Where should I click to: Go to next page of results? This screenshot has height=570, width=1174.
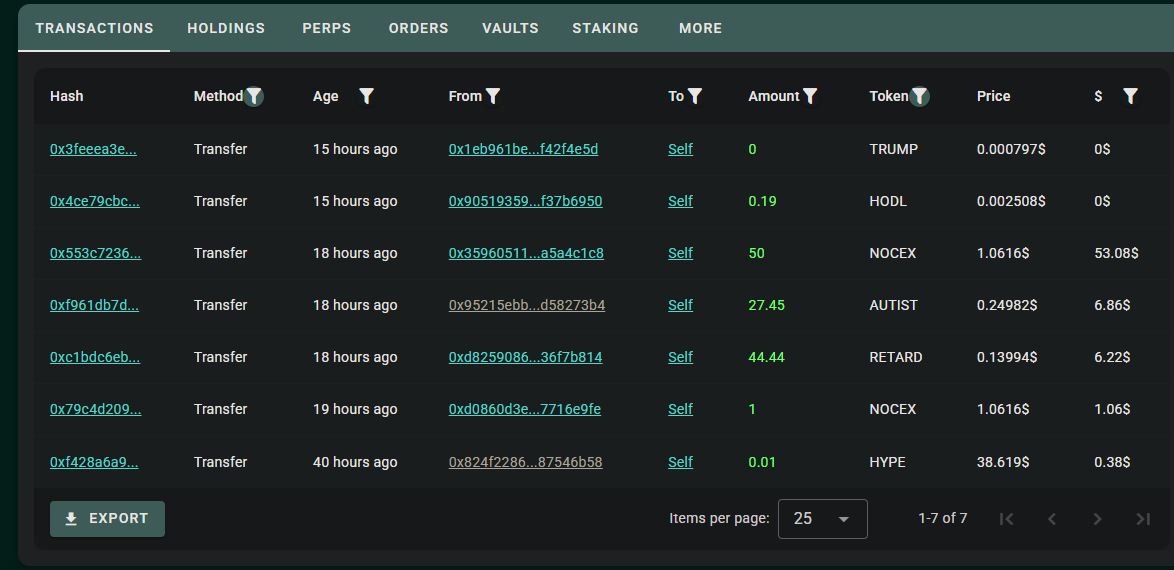point(1098,519)
